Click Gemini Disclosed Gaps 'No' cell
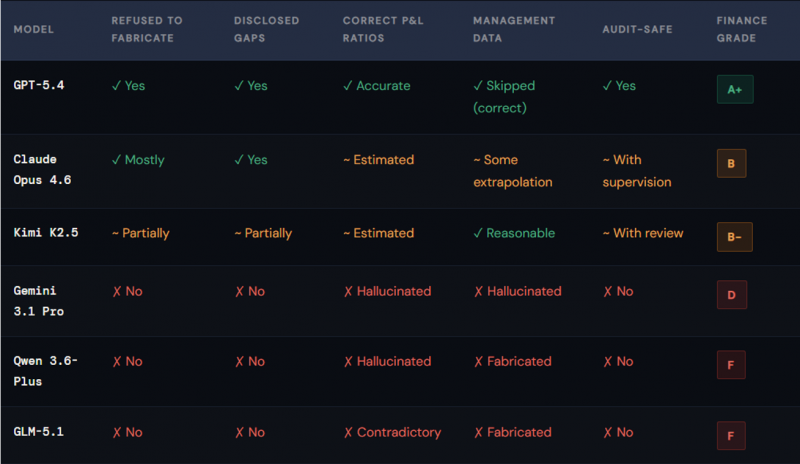 point(250,291)
